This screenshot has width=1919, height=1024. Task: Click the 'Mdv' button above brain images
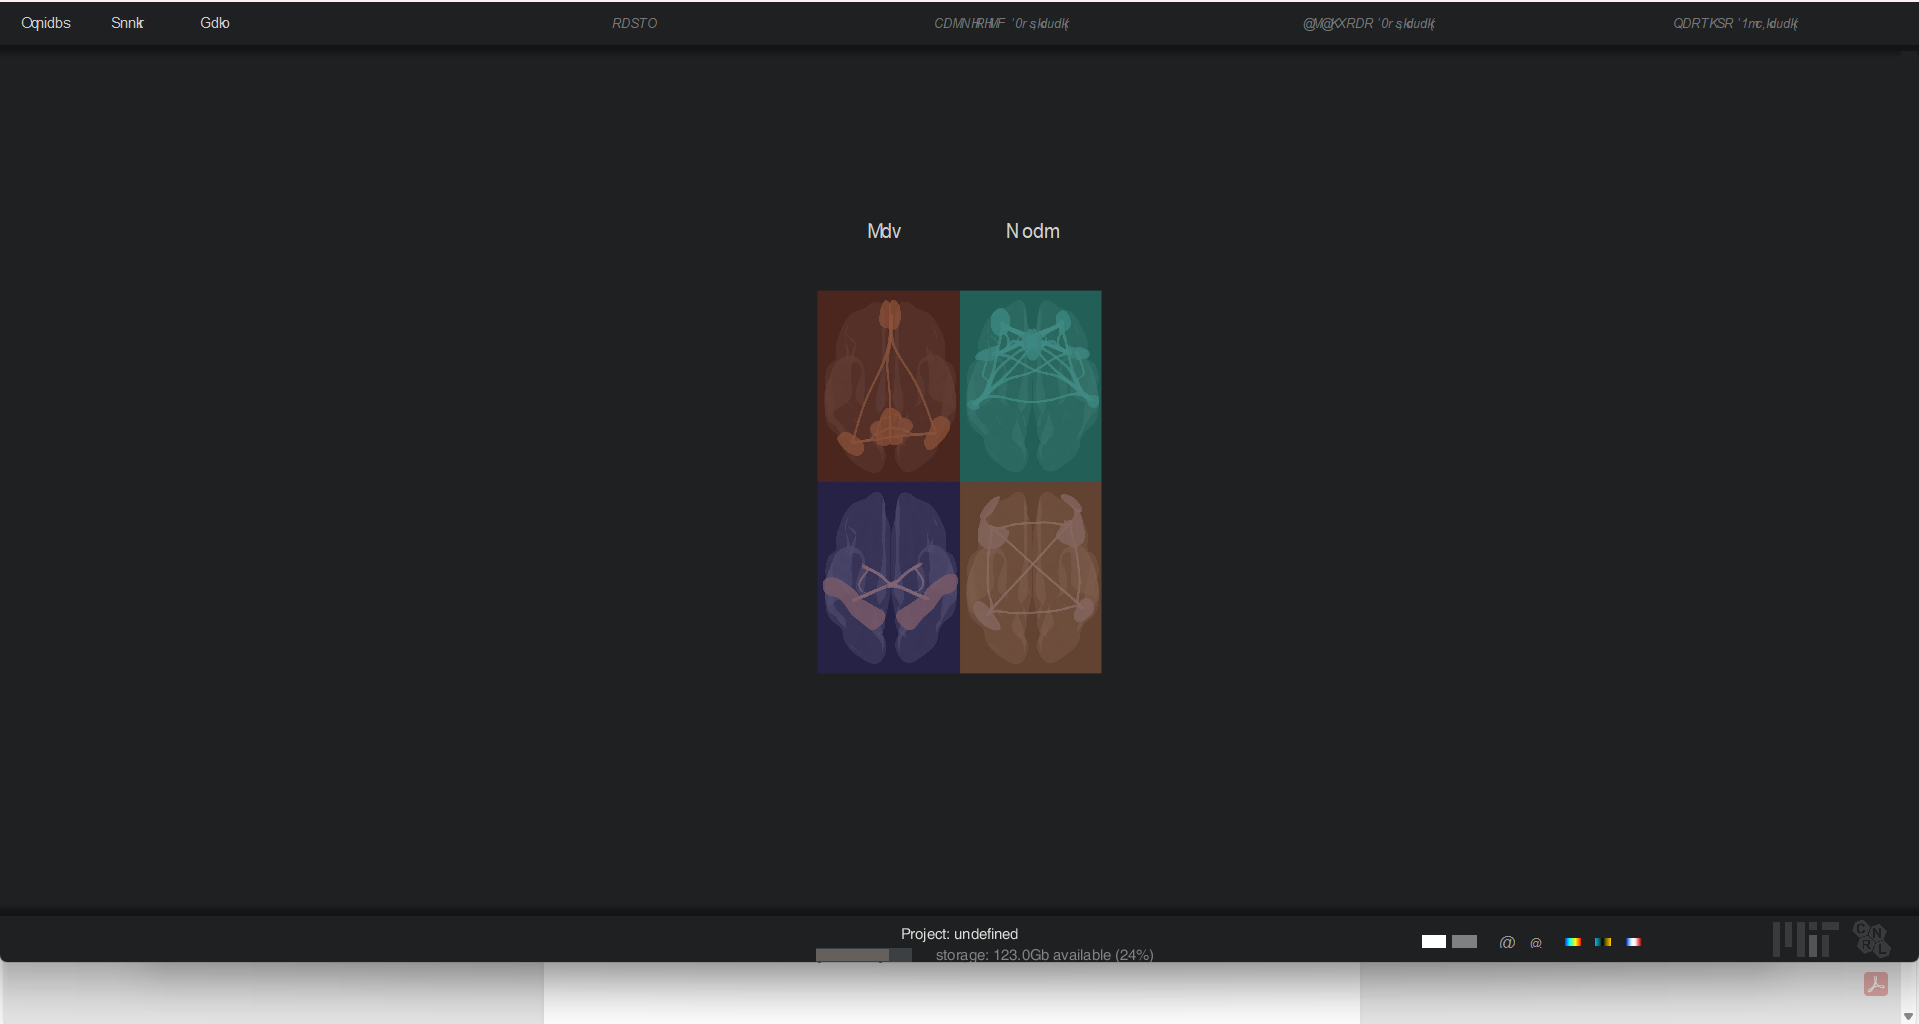[884, 231]
